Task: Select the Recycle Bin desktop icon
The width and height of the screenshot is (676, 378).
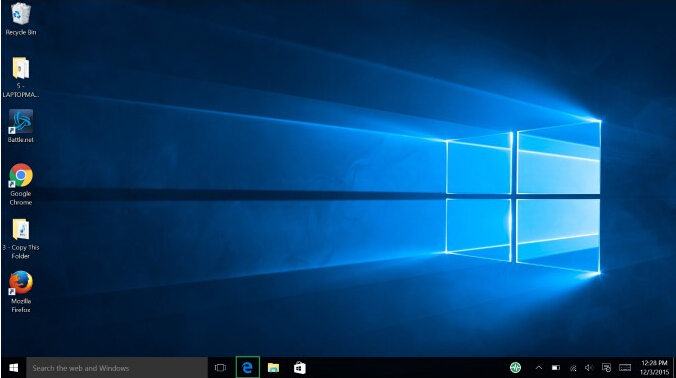Action: coord(20,19)
